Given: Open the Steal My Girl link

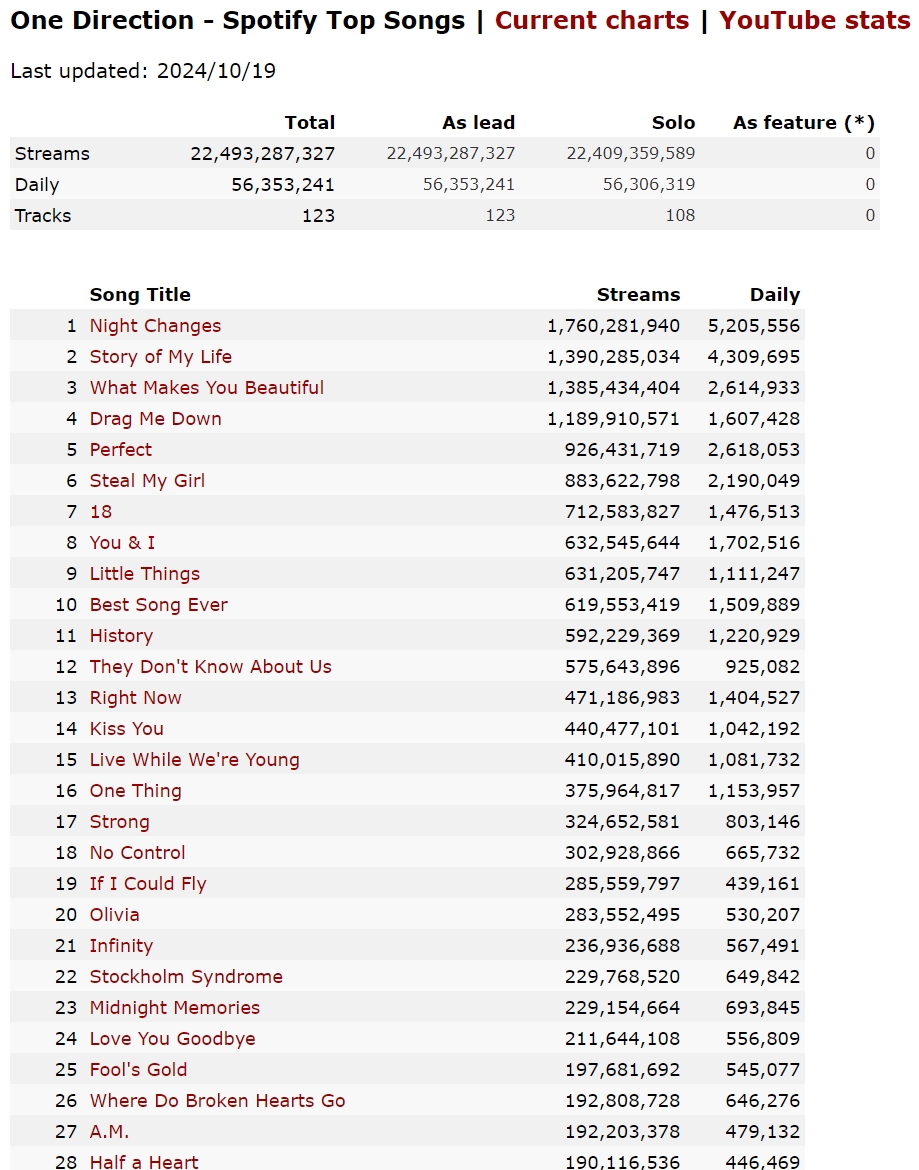Looking at the screenshot, I should [147, 481].
